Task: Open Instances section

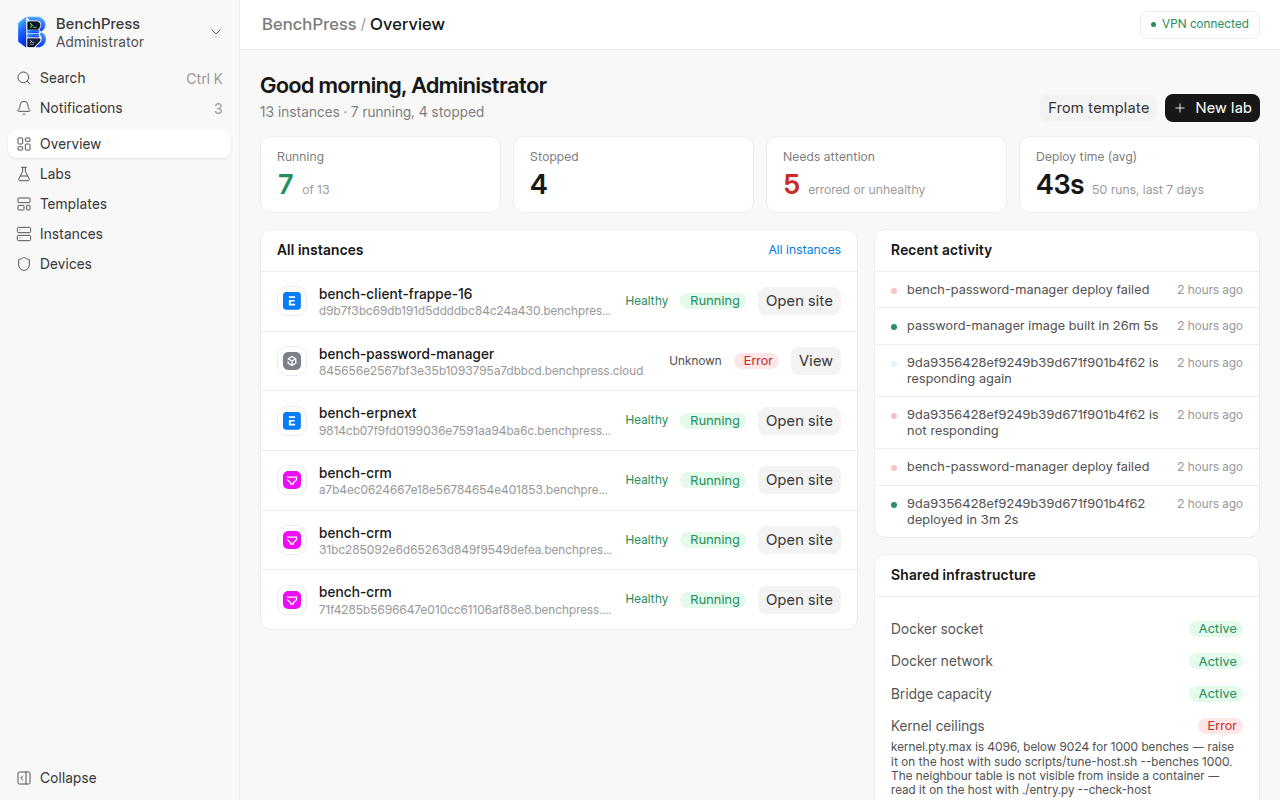Action: tap(120, 234)
